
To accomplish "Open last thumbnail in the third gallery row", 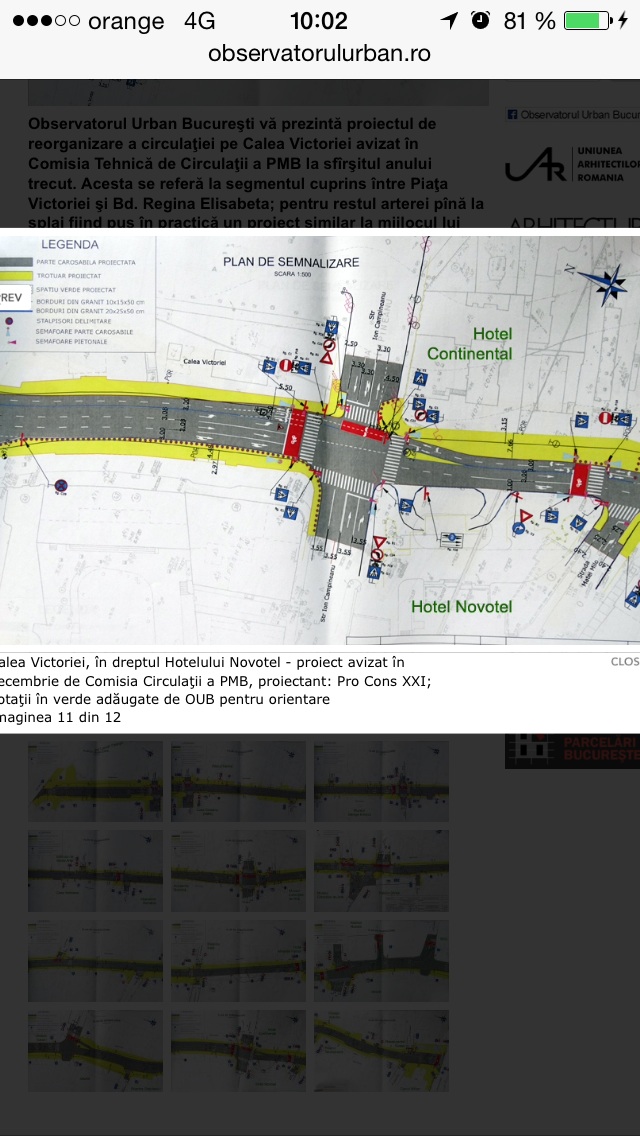I will tap(381, 961).
